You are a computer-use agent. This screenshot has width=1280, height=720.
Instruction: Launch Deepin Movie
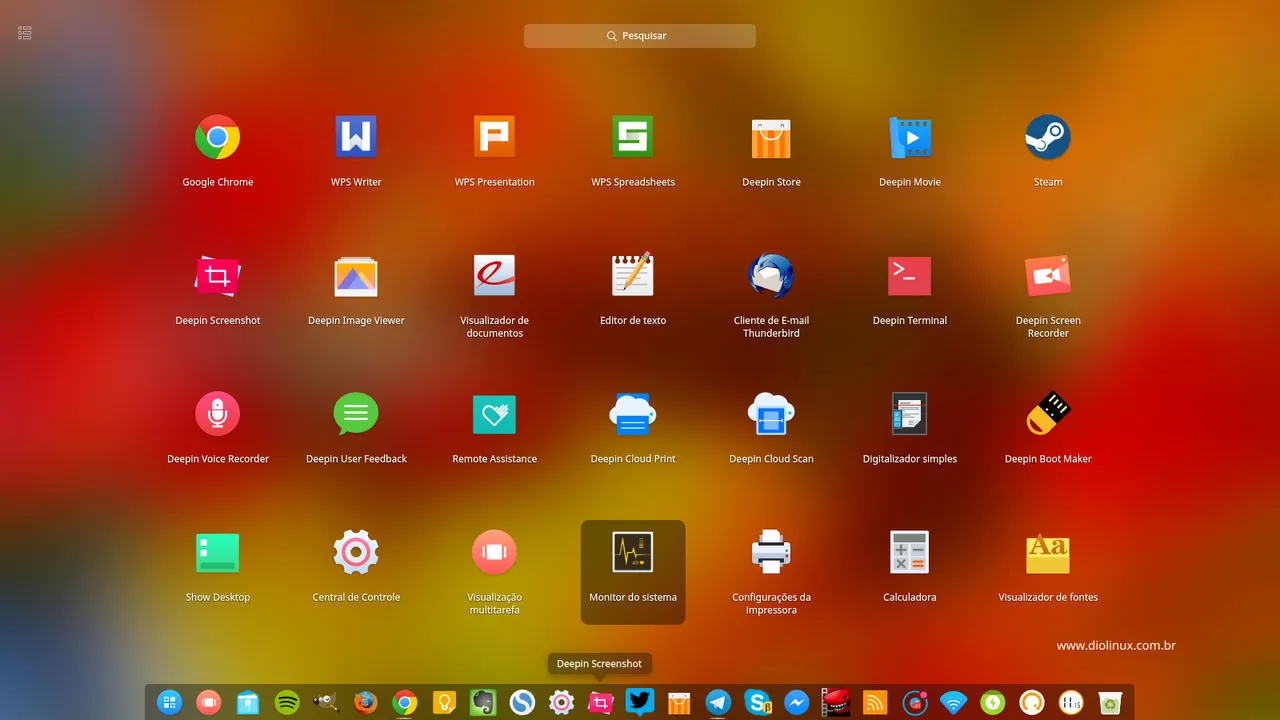(x=910, y=138)
